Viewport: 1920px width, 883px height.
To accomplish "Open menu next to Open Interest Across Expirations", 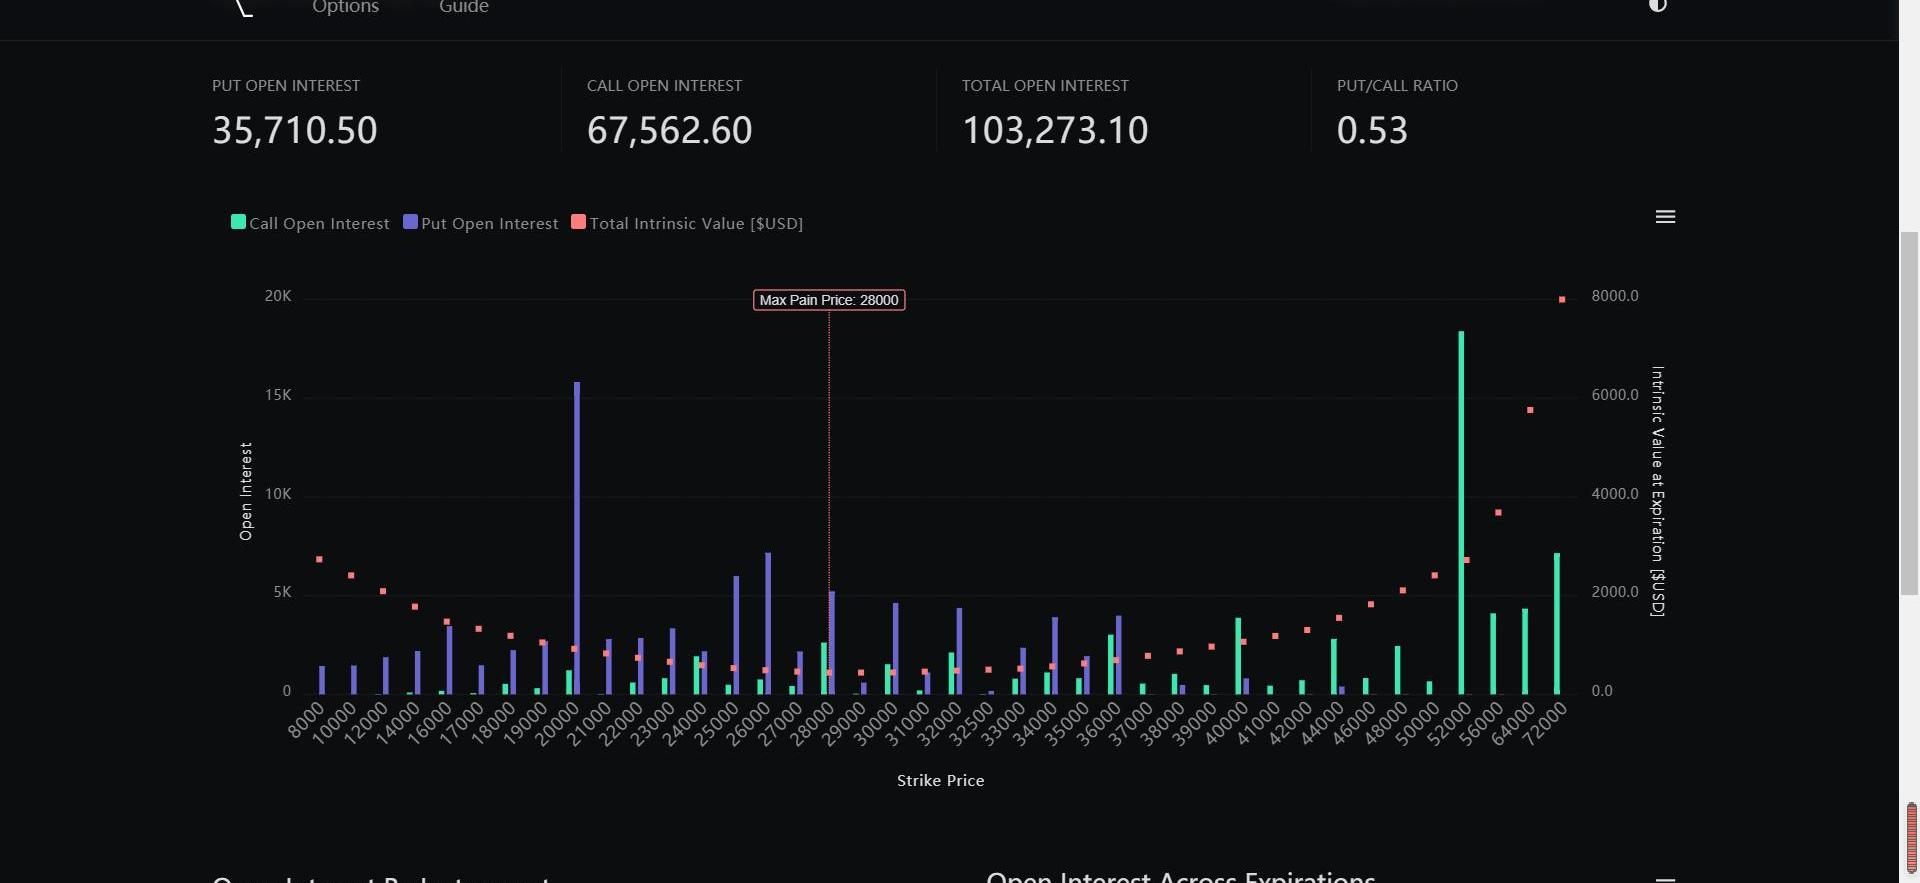I will coord(1665,879).
